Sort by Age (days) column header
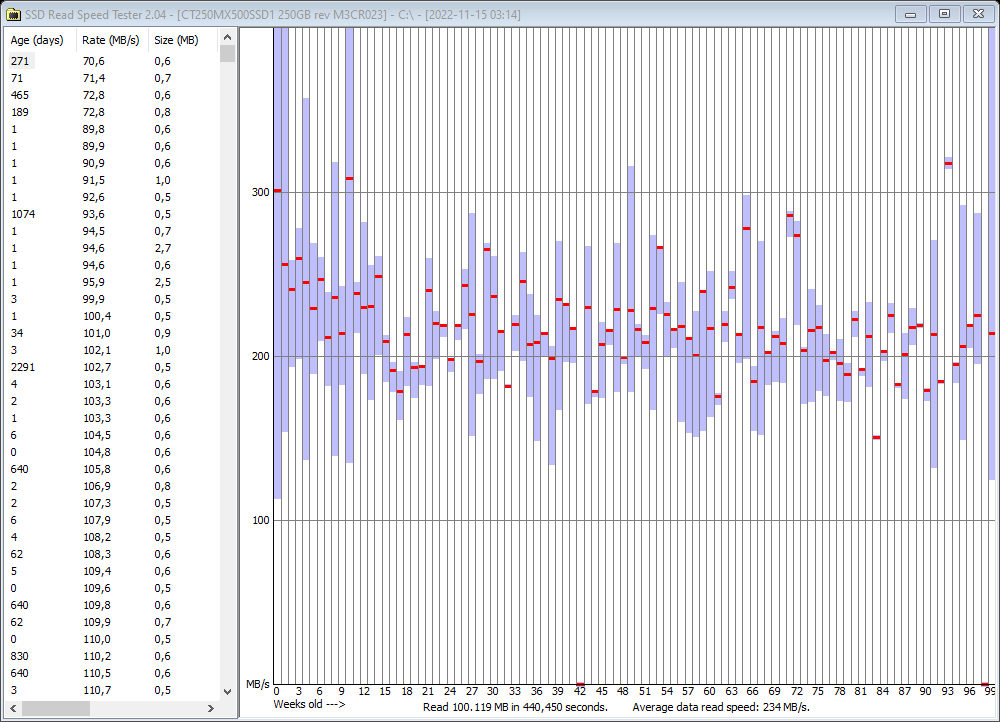This screenshot has height=722, width=1000. click(40, 40)
